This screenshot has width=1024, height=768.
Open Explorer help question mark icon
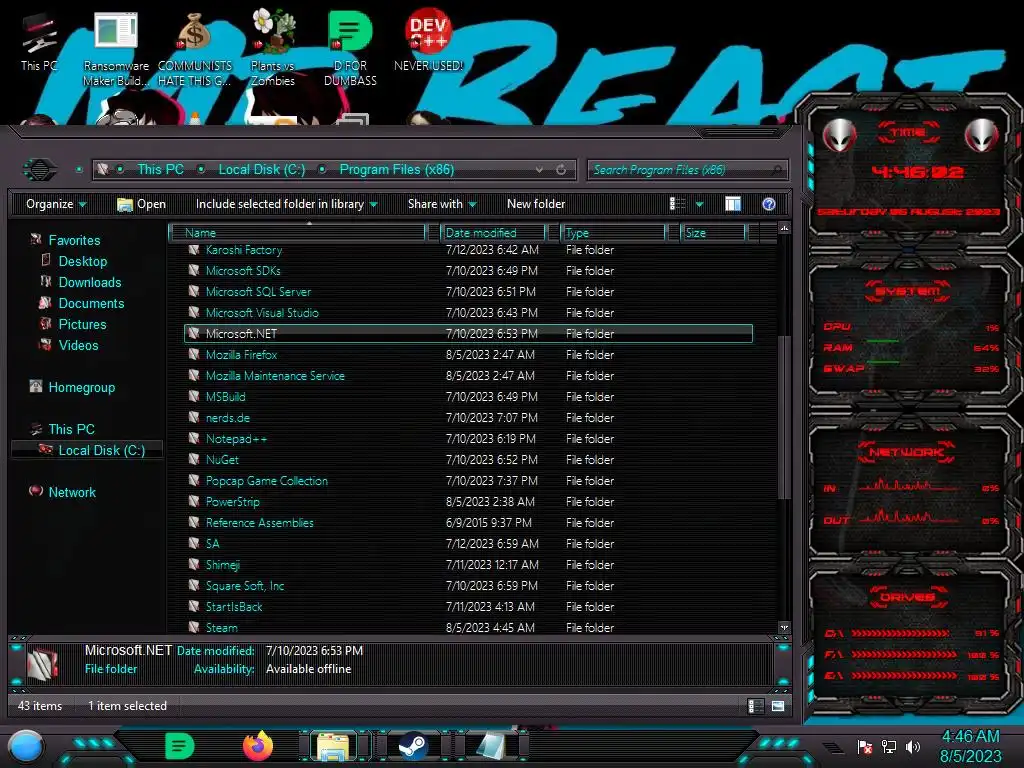pos(769,204)
